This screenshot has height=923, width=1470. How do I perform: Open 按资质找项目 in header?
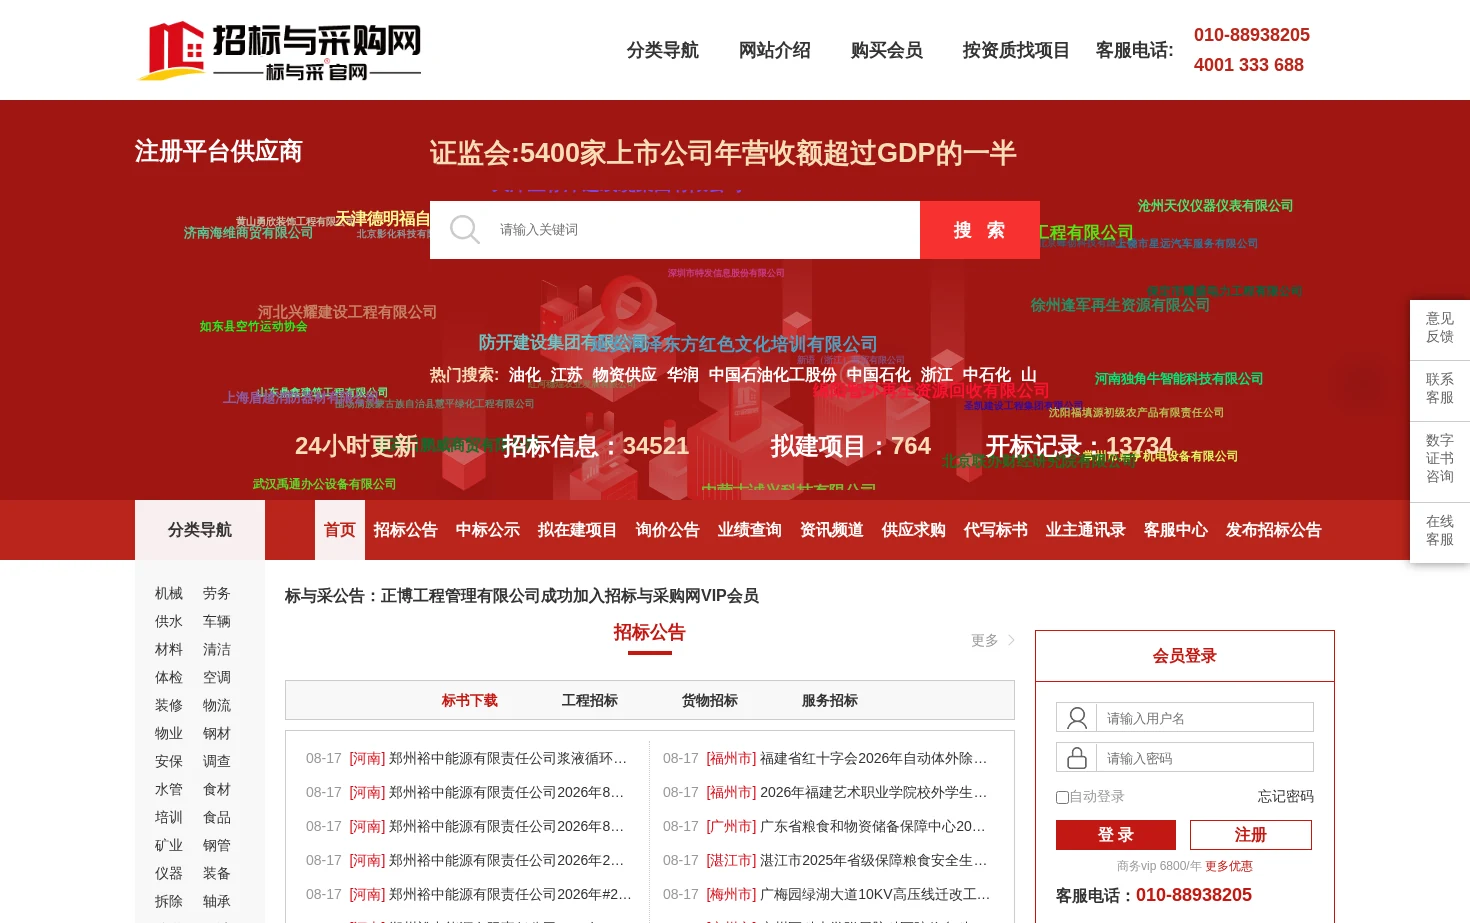[1016, 50]
